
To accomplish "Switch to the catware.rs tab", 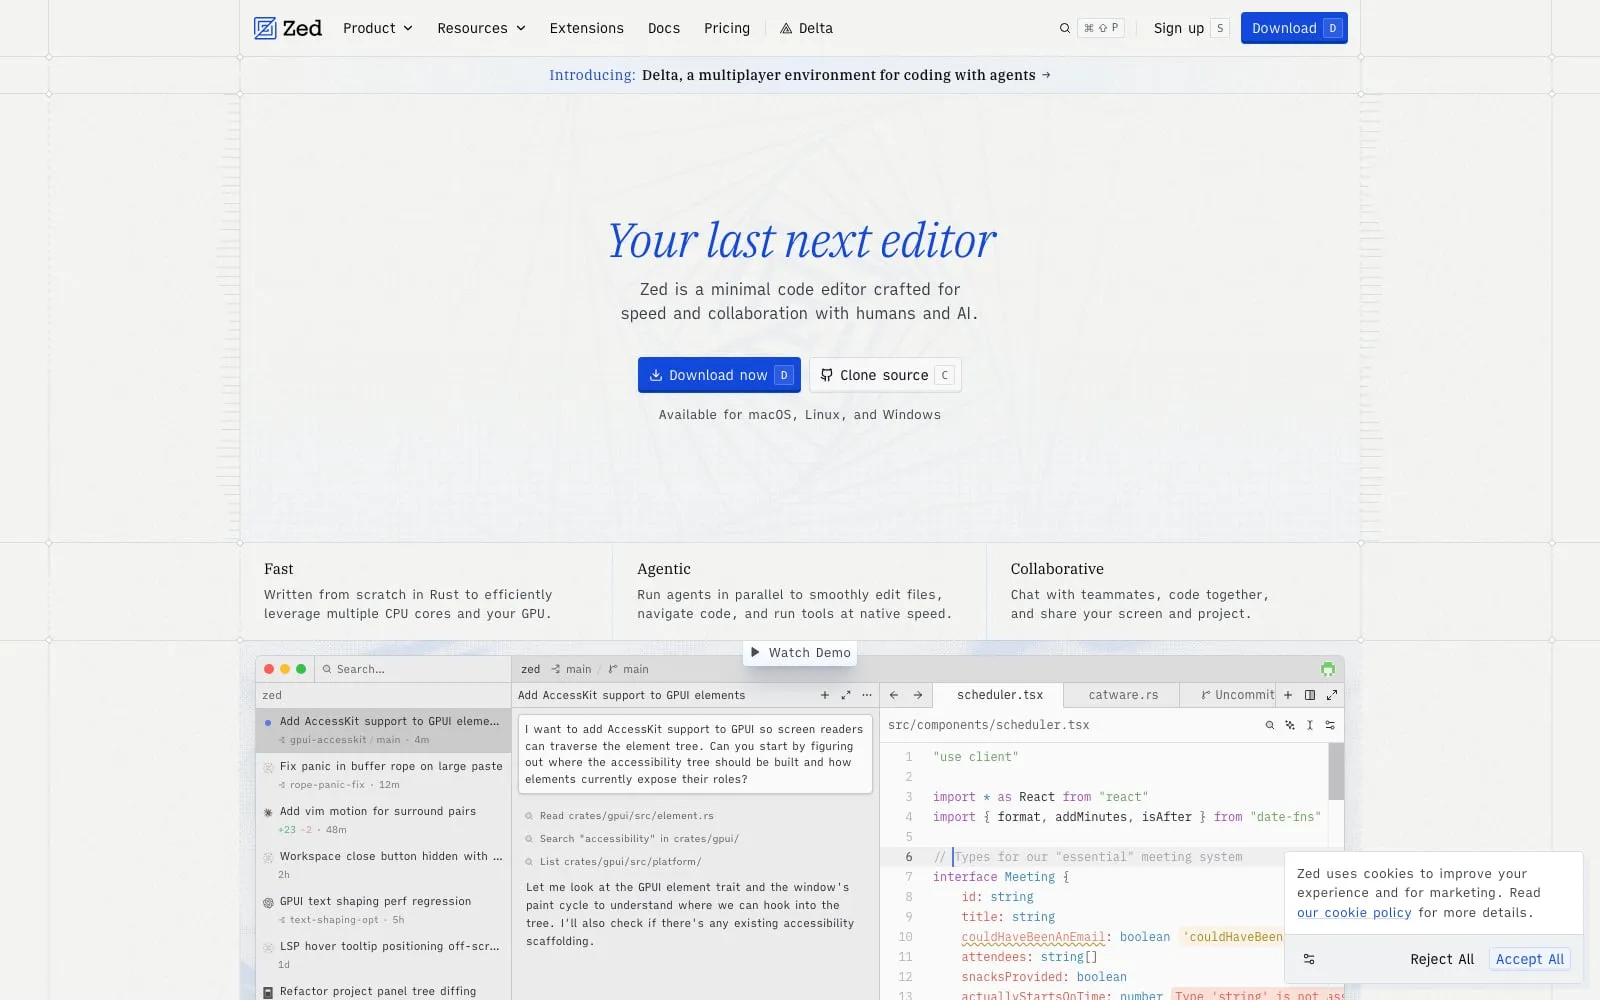I will 1123,695.
